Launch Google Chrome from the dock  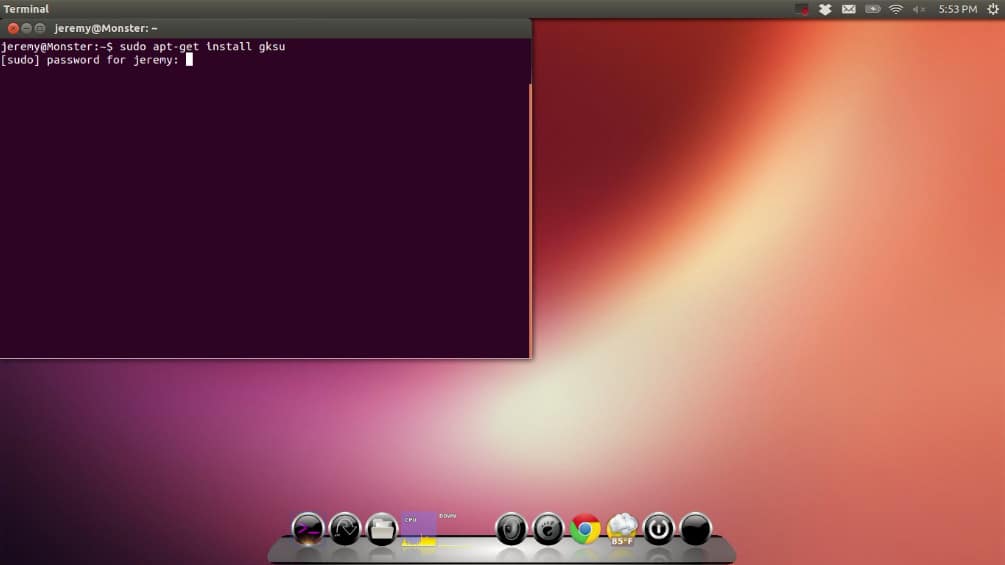pos(585,529)
